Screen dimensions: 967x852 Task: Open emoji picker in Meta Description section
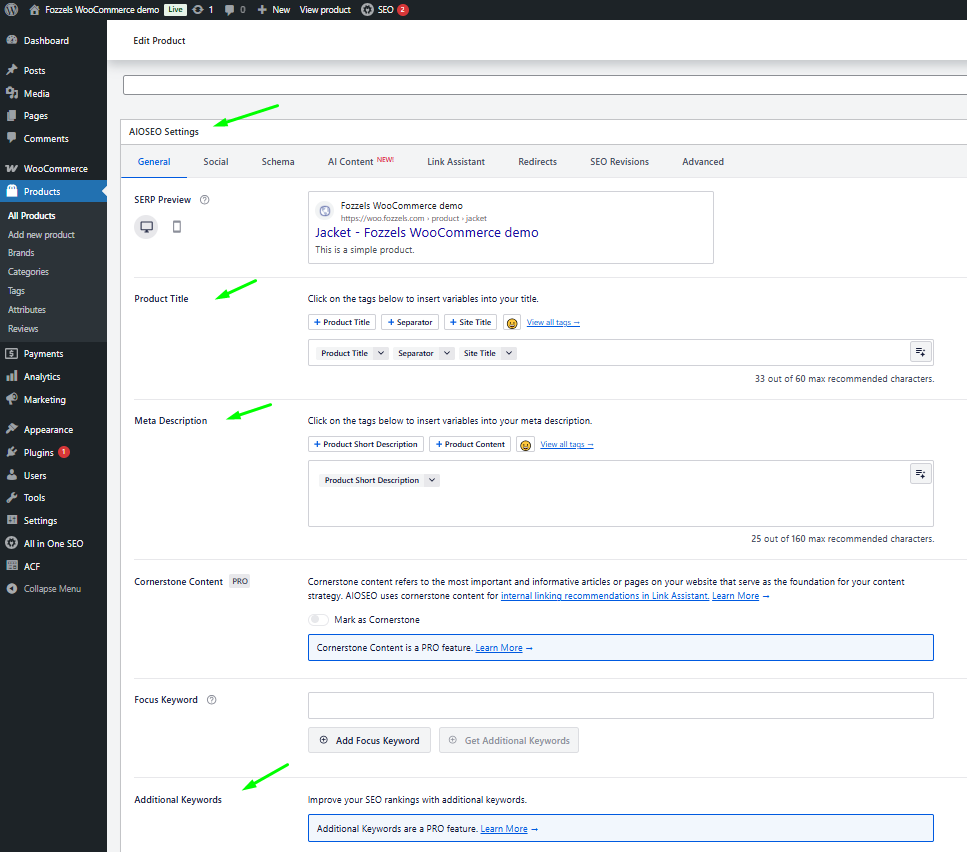[525, 444]
